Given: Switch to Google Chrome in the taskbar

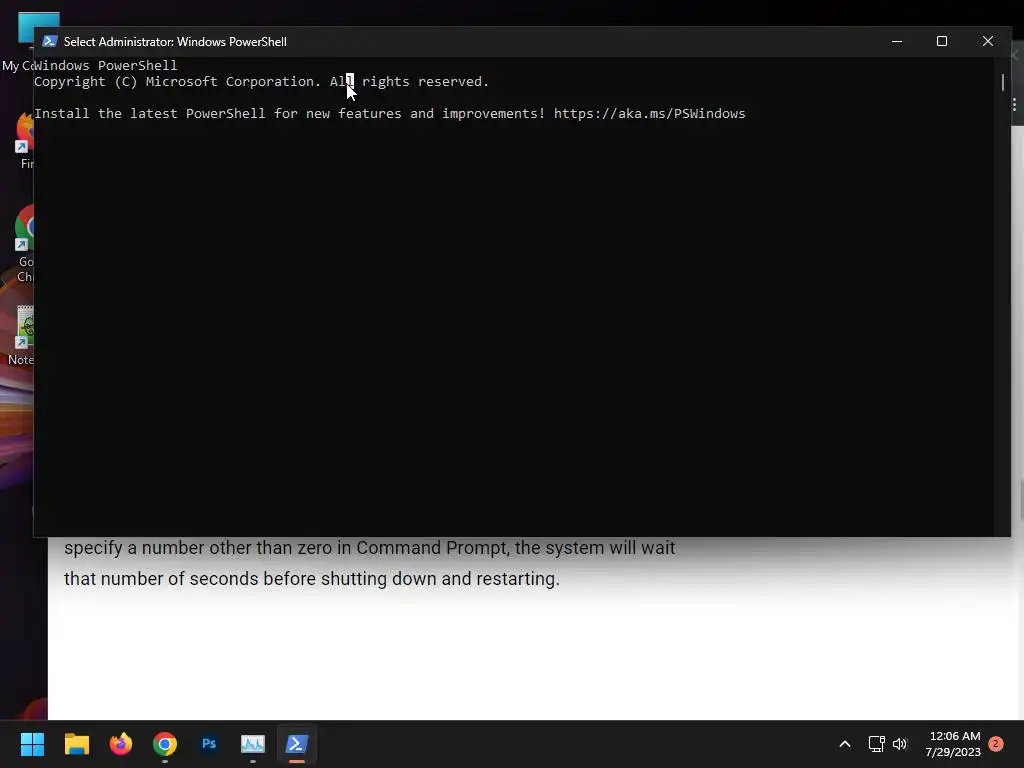Looking at the screenshot, I should [x=165, y=744].
